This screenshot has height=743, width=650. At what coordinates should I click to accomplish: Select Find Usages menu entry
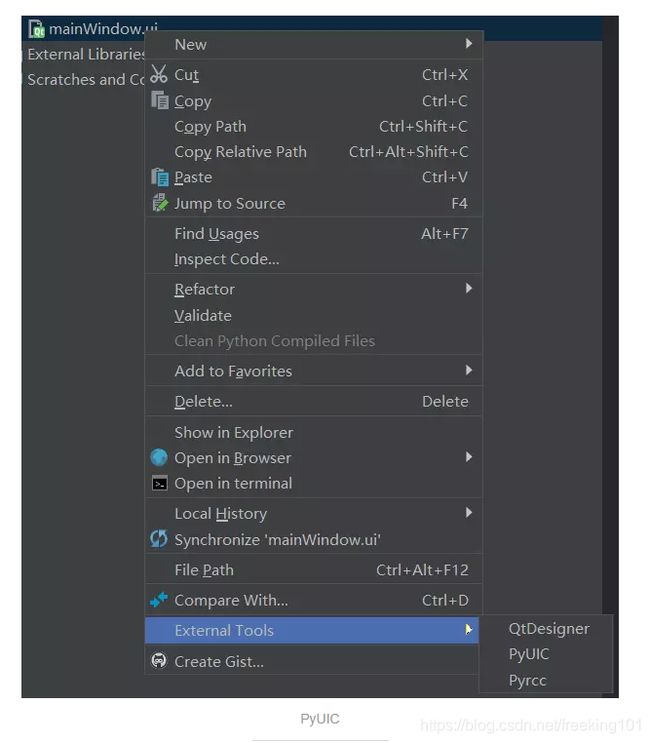pyautogui.click(x=216, y=234)
